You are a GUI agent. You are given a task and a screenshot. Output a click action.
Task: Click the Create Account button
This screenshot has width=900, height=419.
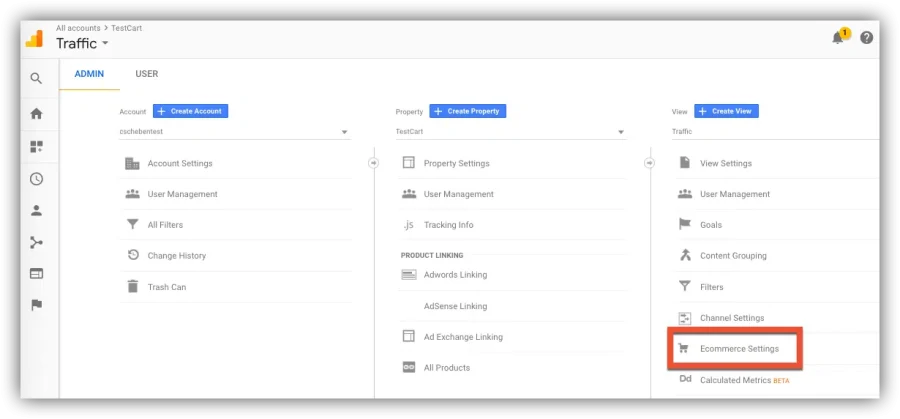click(191, 111)
